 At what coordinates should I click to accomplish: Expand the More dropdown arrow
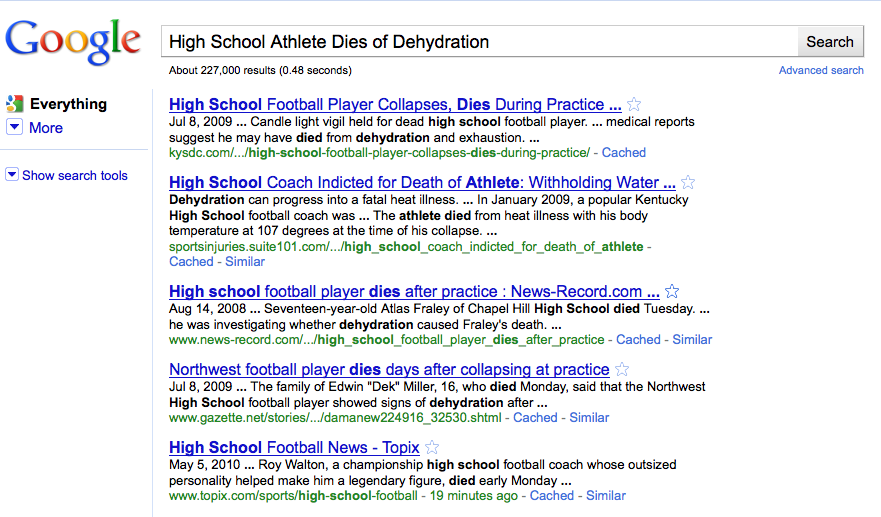pos(15,128)
